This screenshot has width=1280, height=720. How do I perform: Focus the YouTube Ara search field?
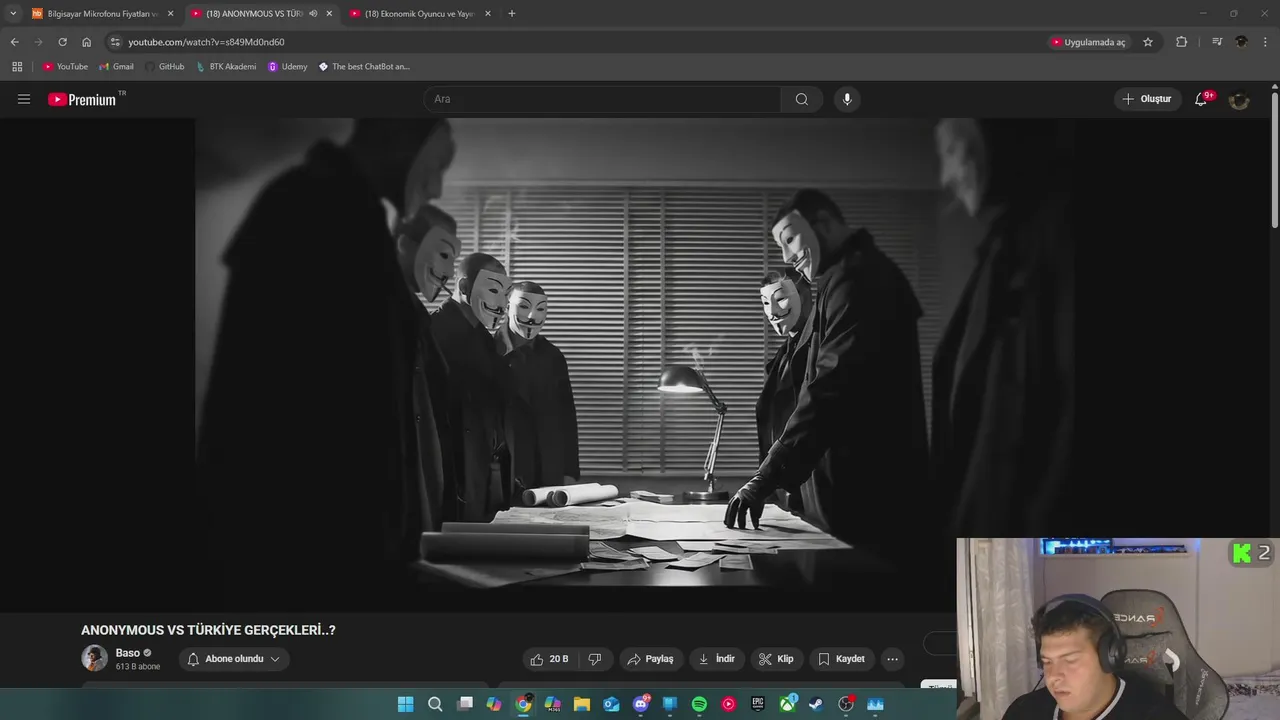(602, 99)
